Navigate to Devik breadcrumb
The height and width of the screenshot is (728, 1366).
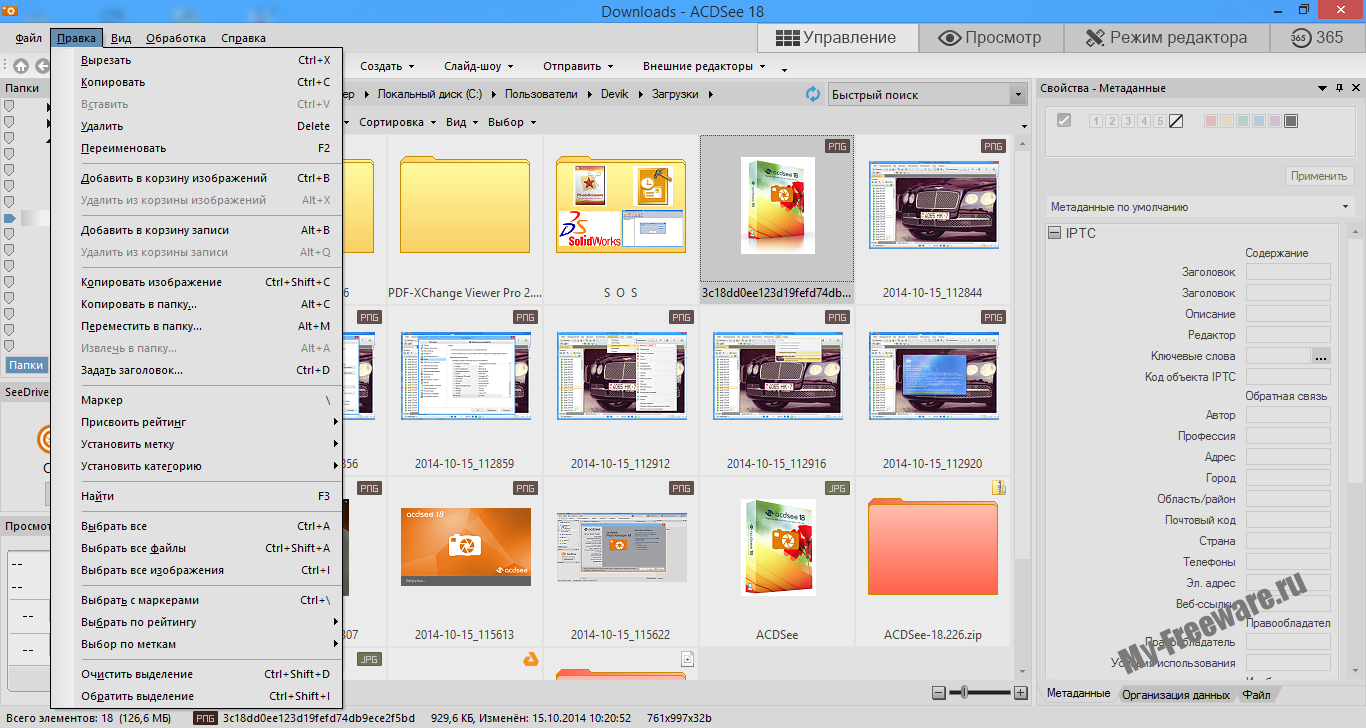pyautogui.click(x=615, y=94)
